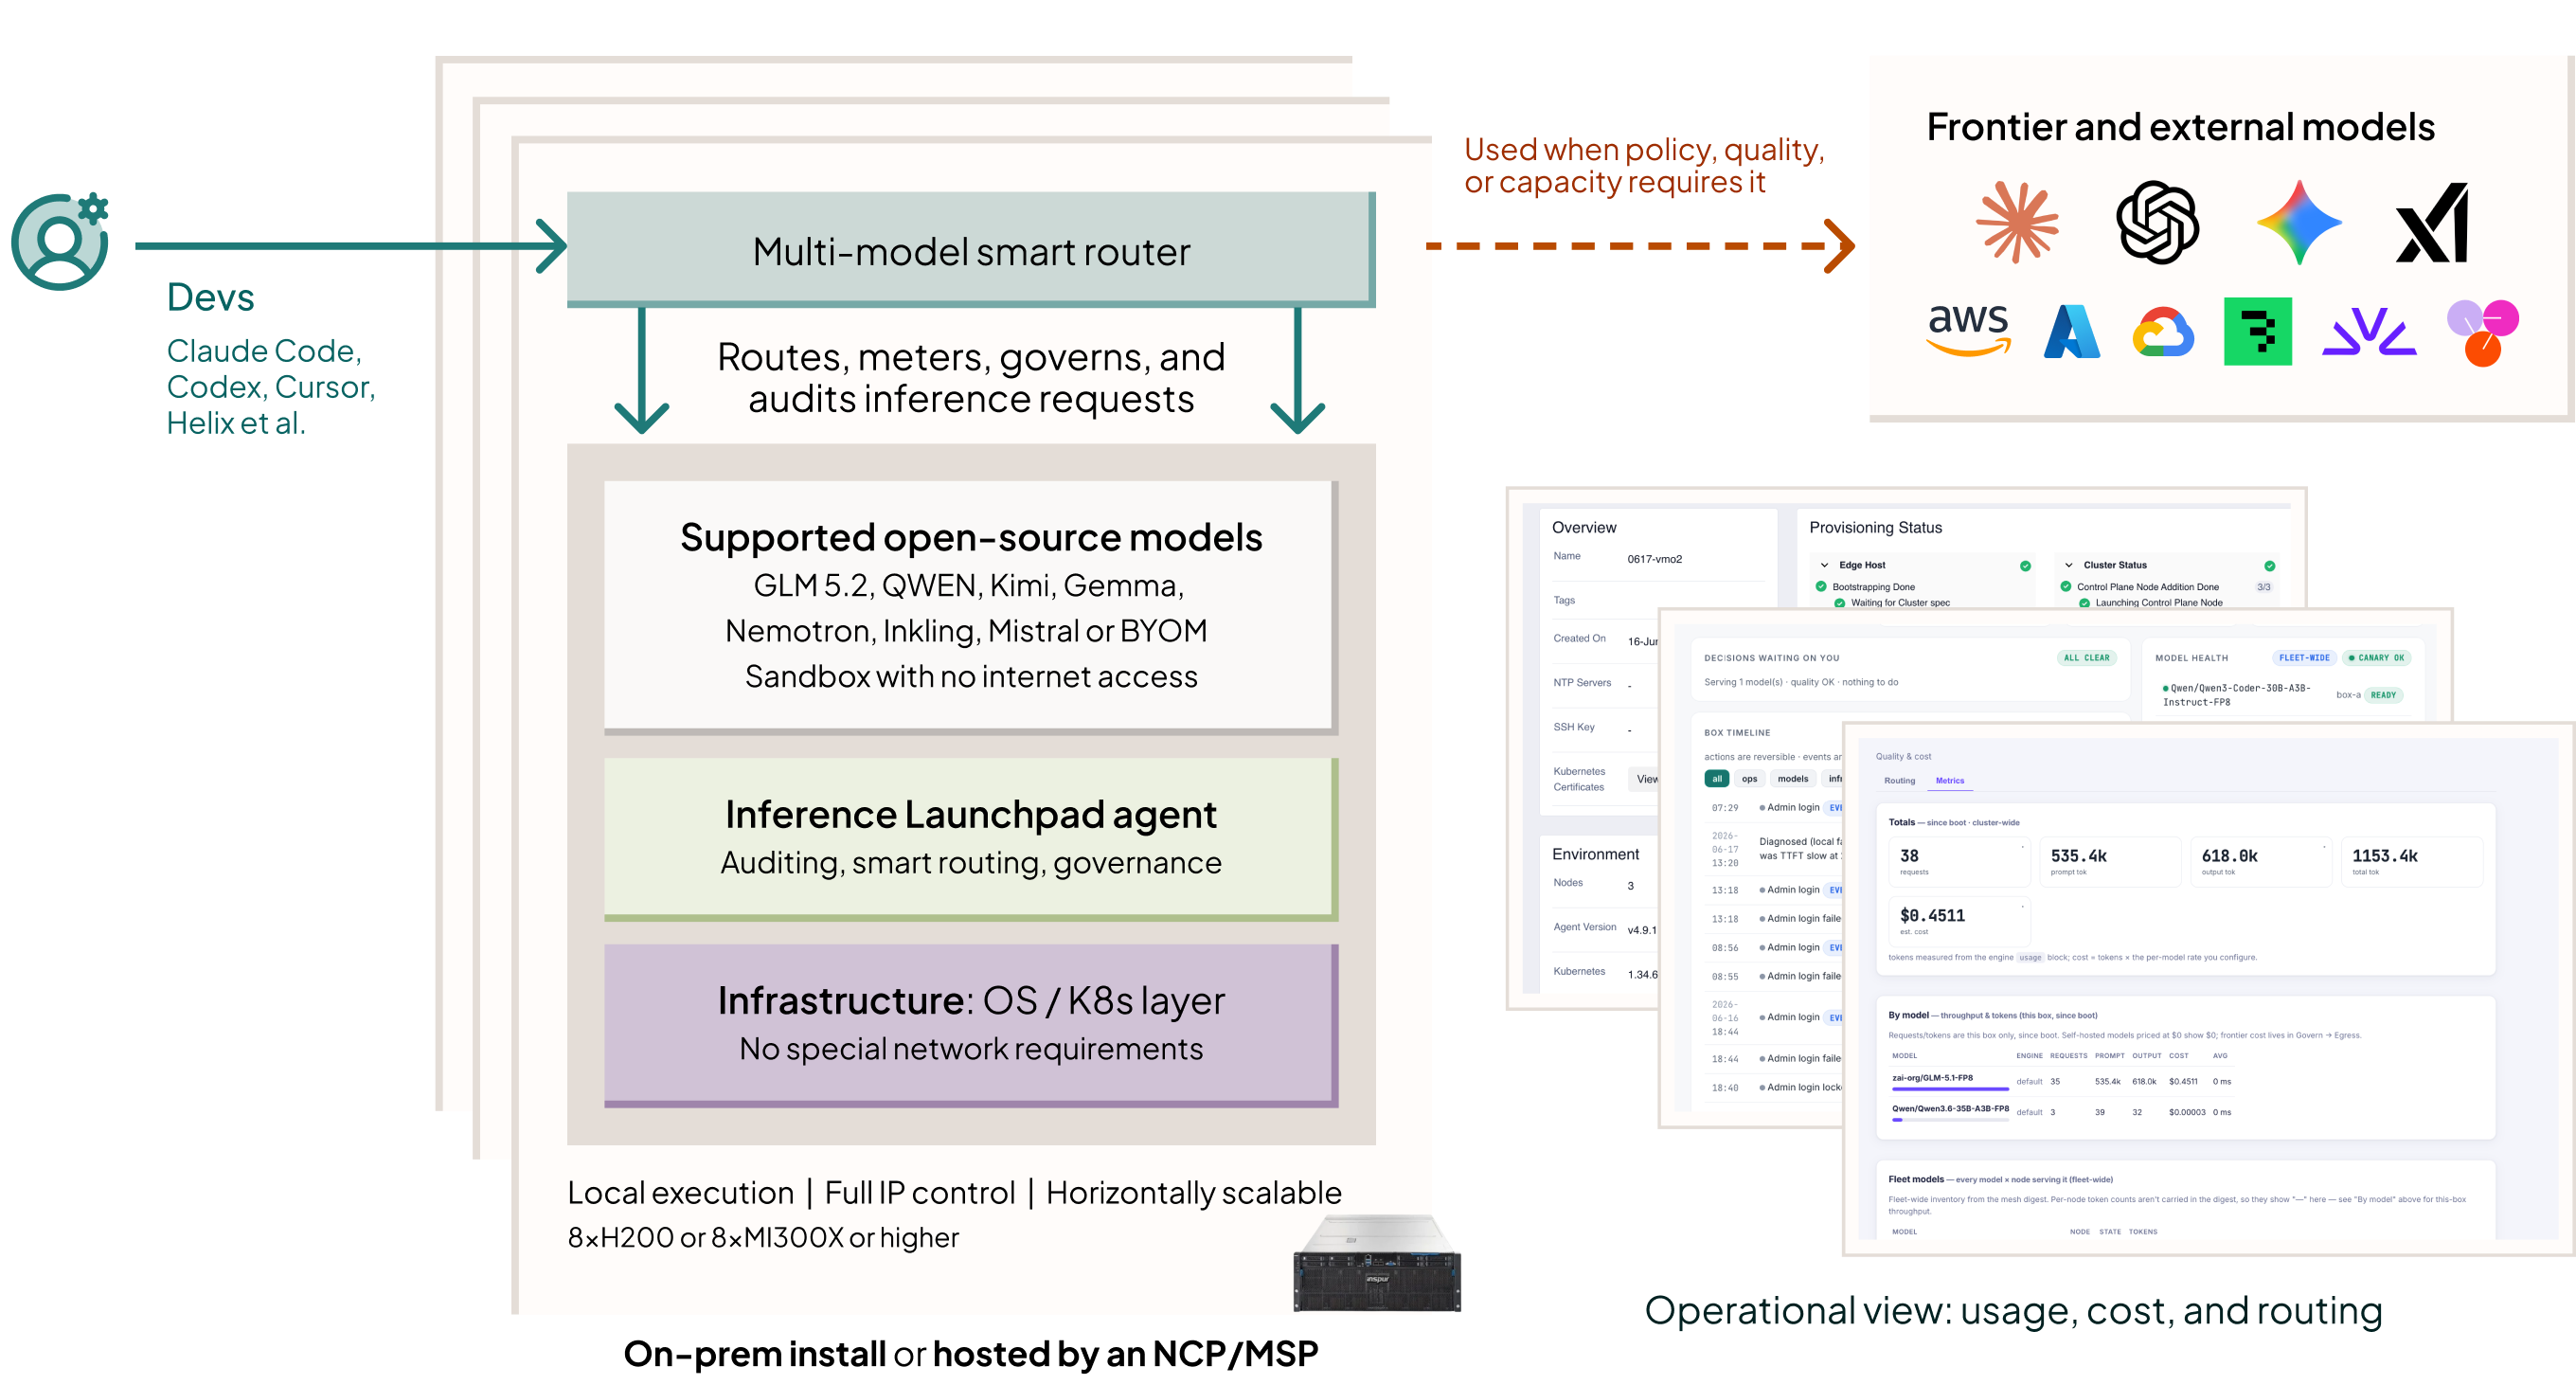Click the purple zigzag arrows logo
This screenshot has height=1385, width=2576.
point(2368,331)
